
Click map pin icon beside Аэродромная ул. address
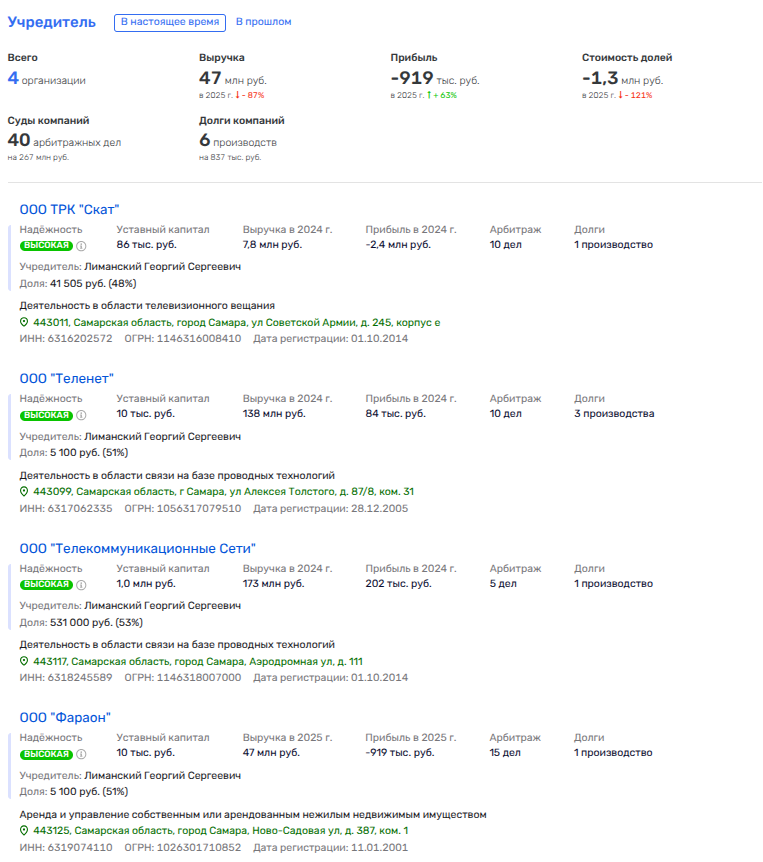point(25,662)
